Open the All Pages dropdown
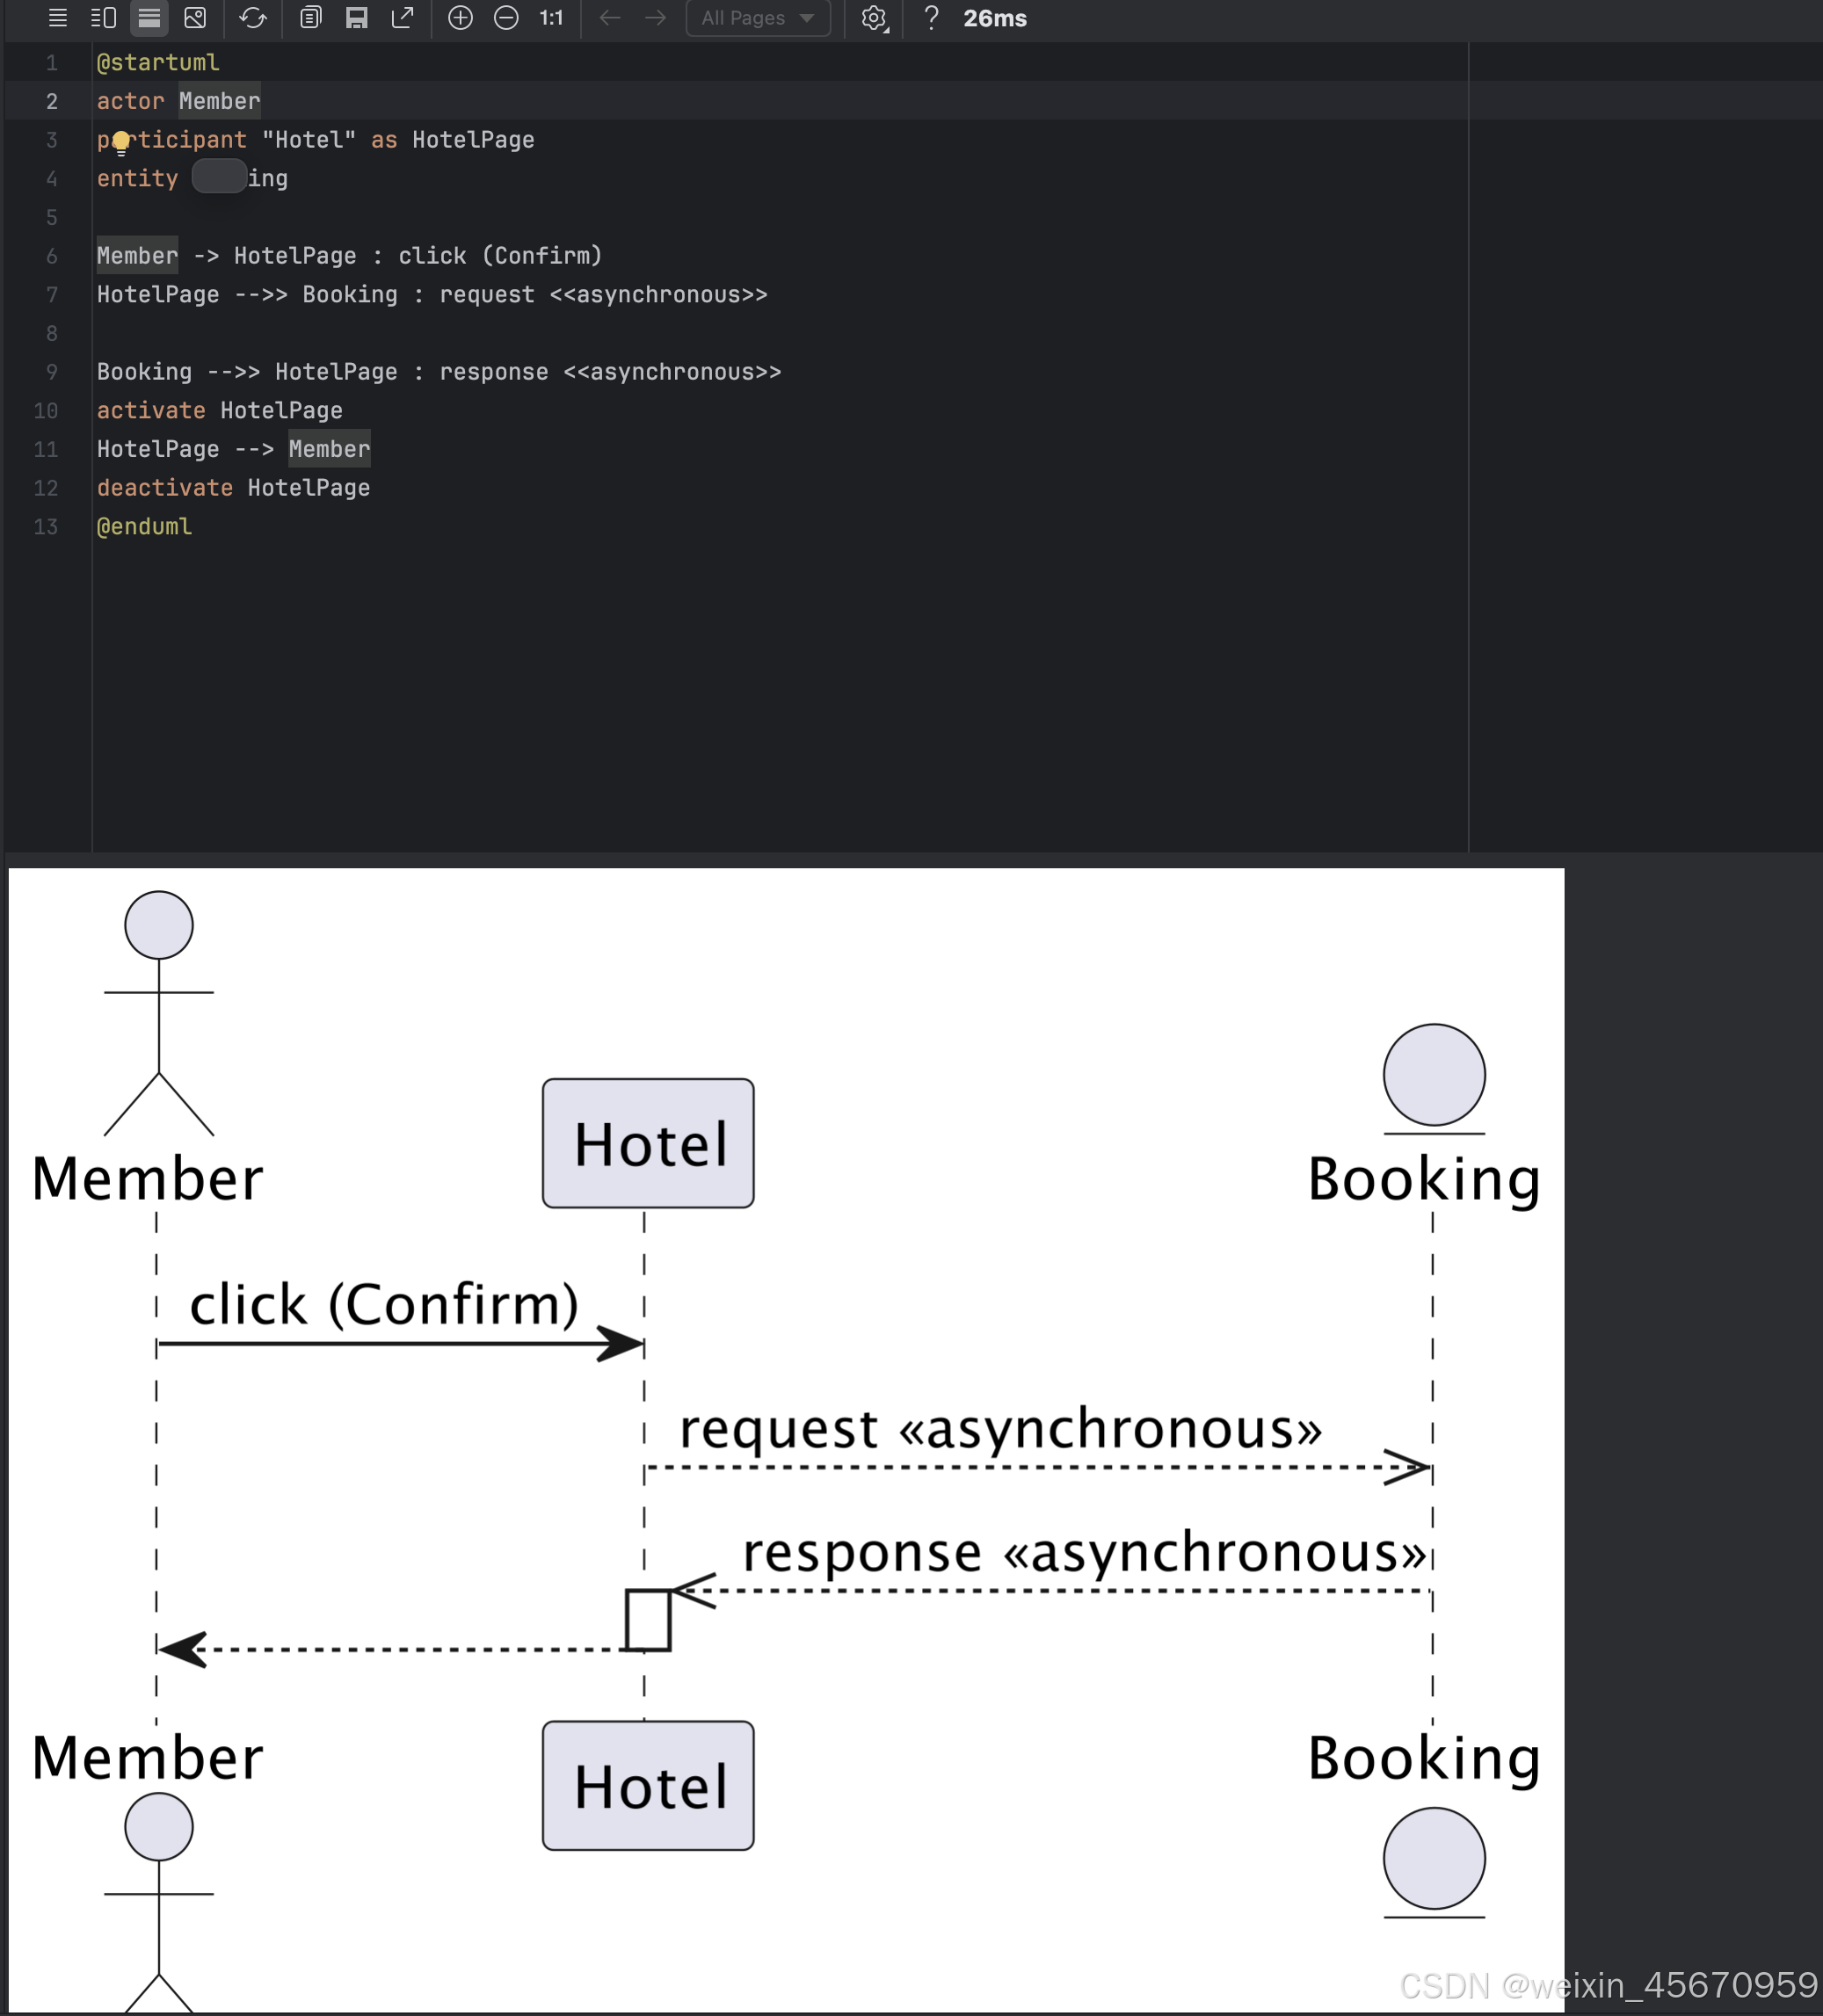The height and width of the screenshot is (2016, 1823). [x=757, y=18]
